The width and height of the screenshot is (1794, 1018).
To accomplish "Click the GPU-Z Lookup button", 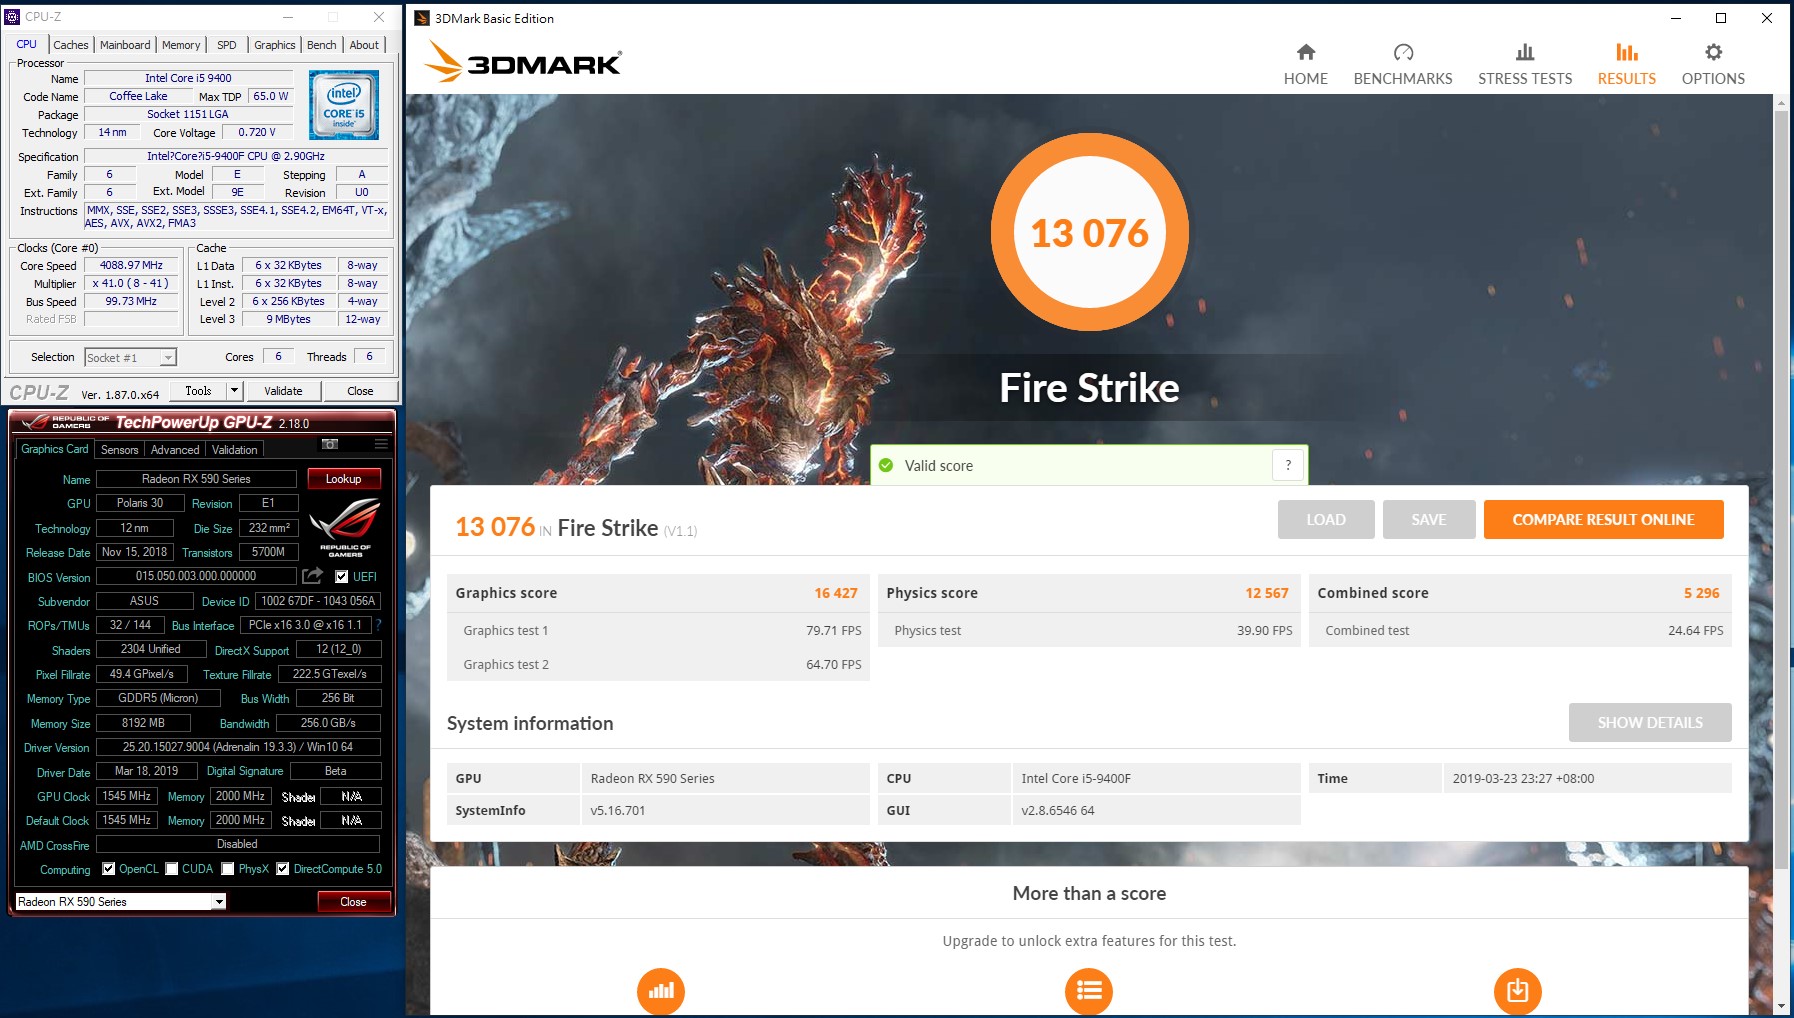I will [344, 479].
